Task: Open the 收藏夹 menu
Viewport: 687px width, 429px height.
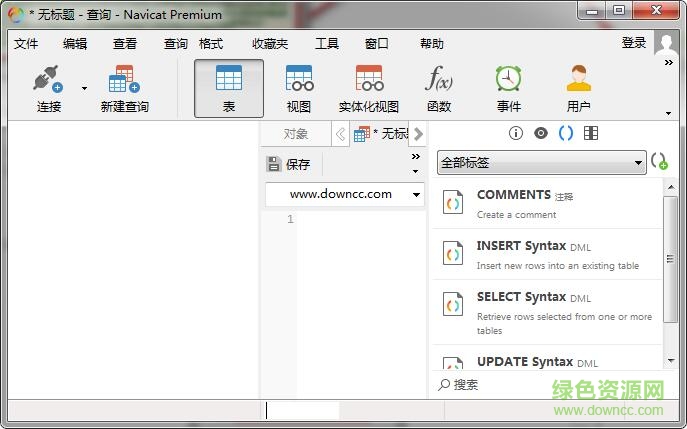Action: click(270, 44)
